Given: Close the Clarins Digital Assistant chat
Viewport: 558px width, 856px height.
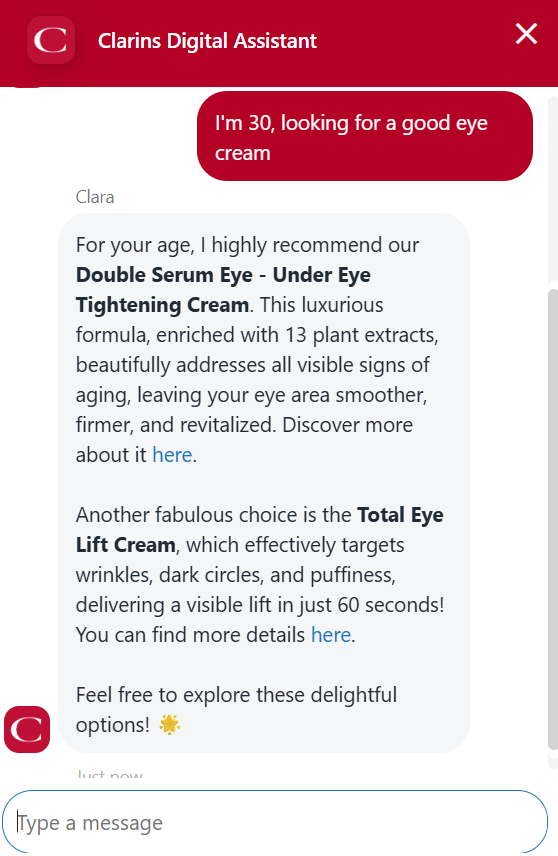Looking at the screenshot, I should [526, 34].
